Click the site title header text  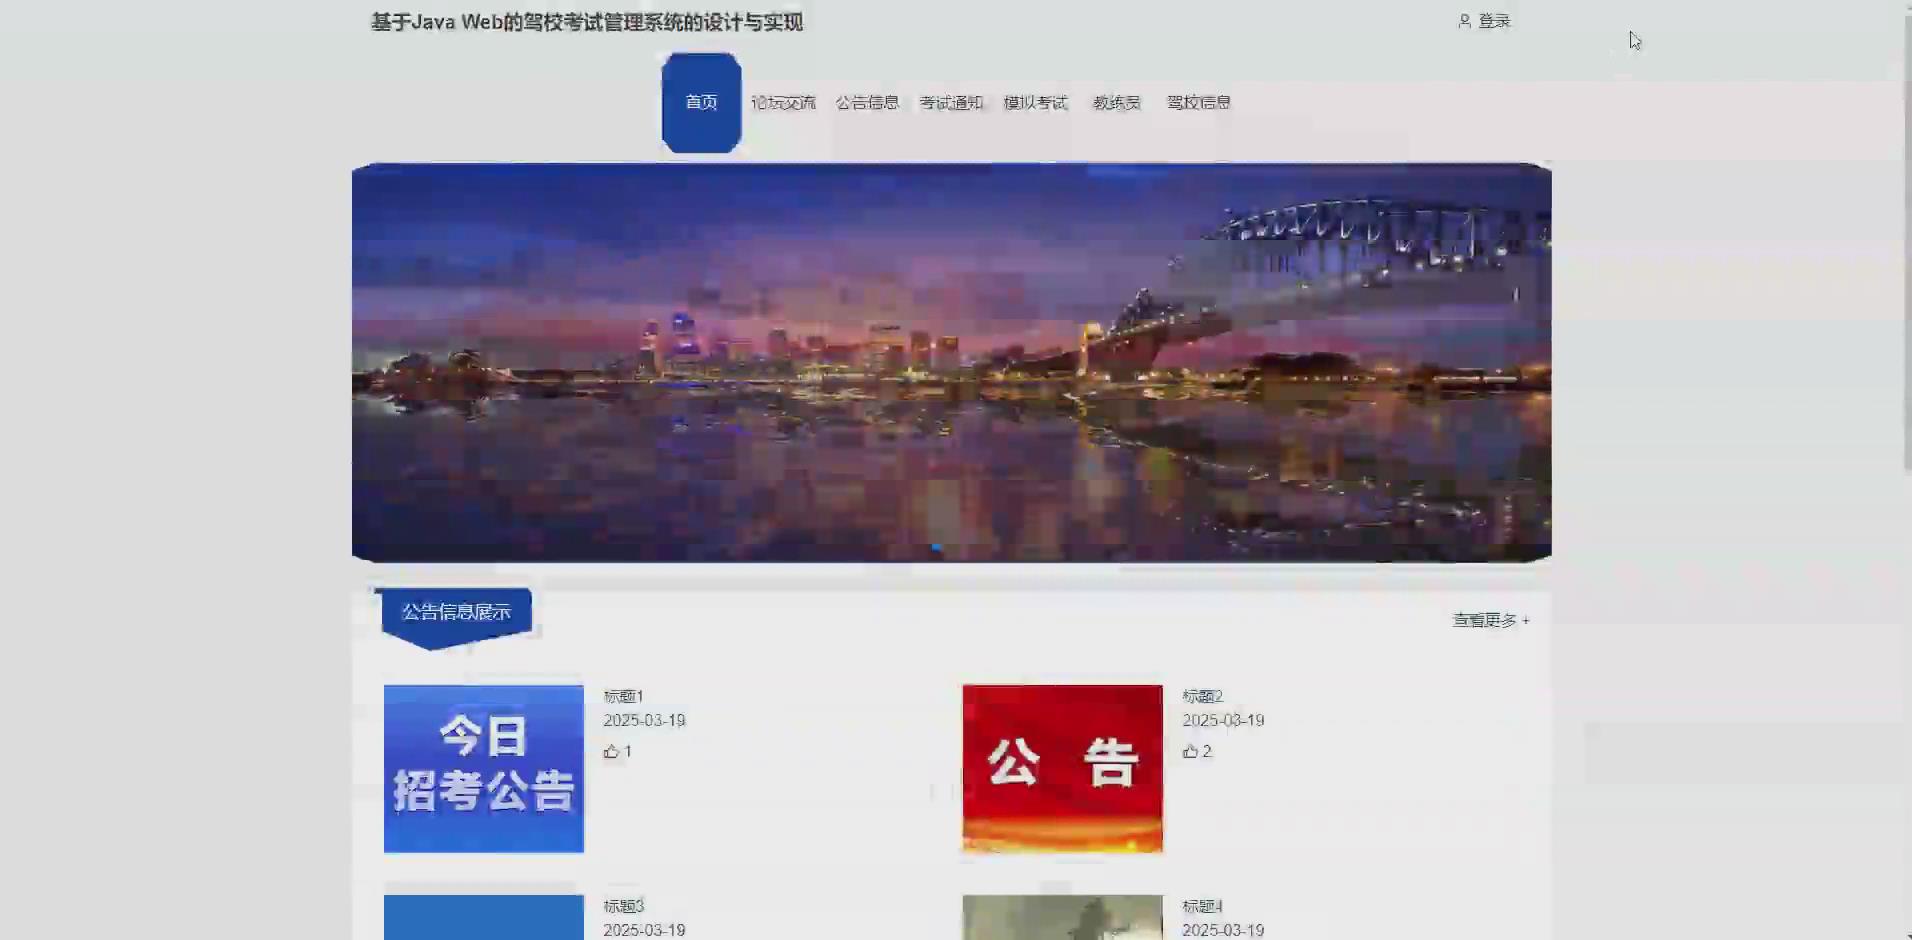coord(585,21)
